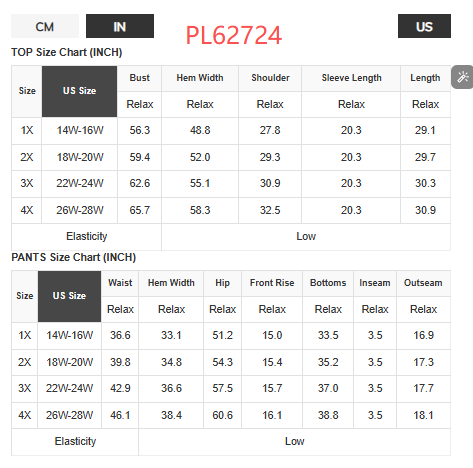Click the US Size header in PANTS chart
473x468 pixels.
pos(69,296)
